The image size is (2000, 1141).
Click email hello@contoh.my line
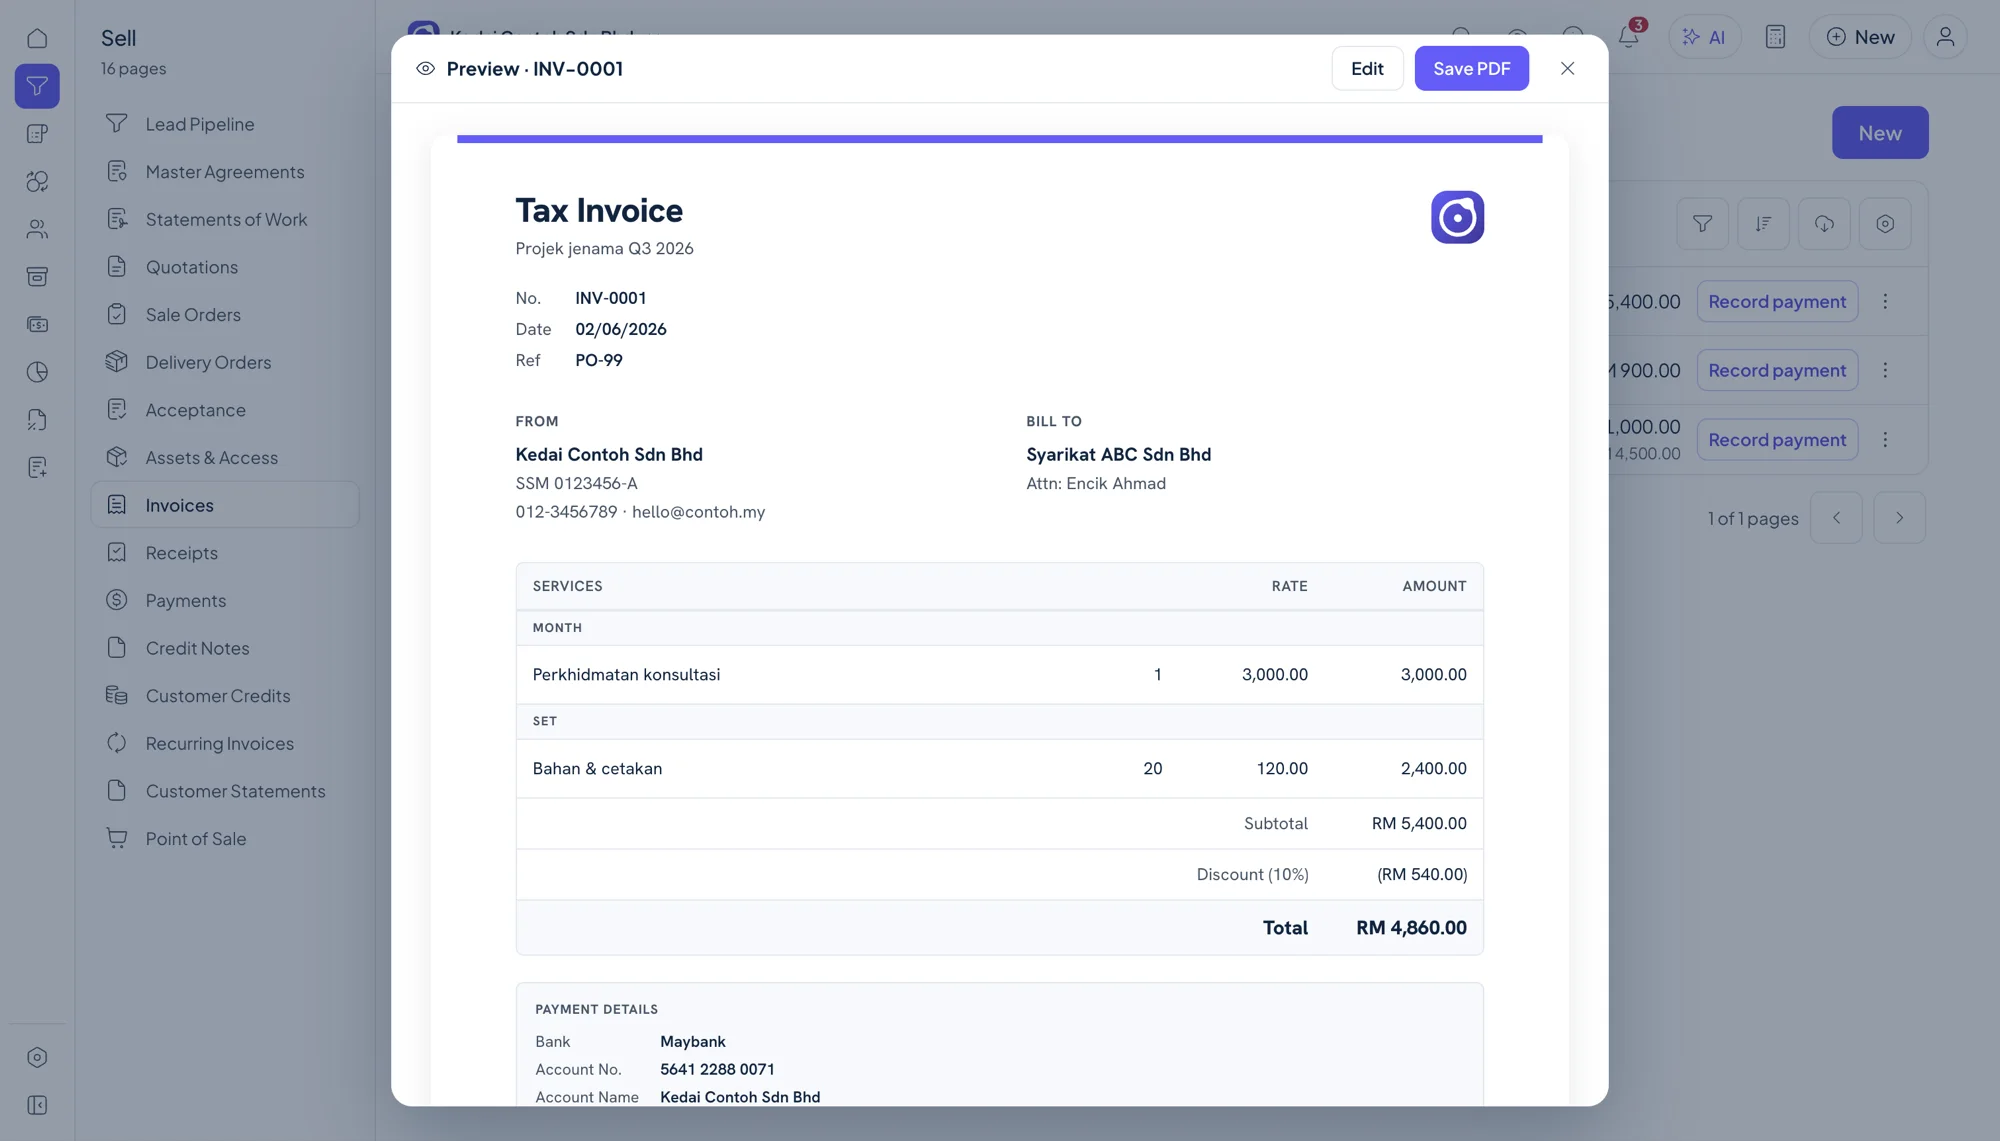698,512
